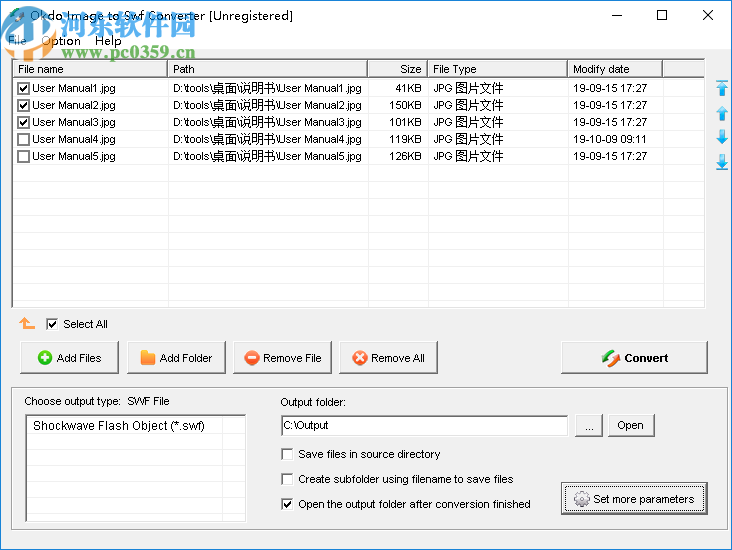Enable Save files in source directory

287,454
